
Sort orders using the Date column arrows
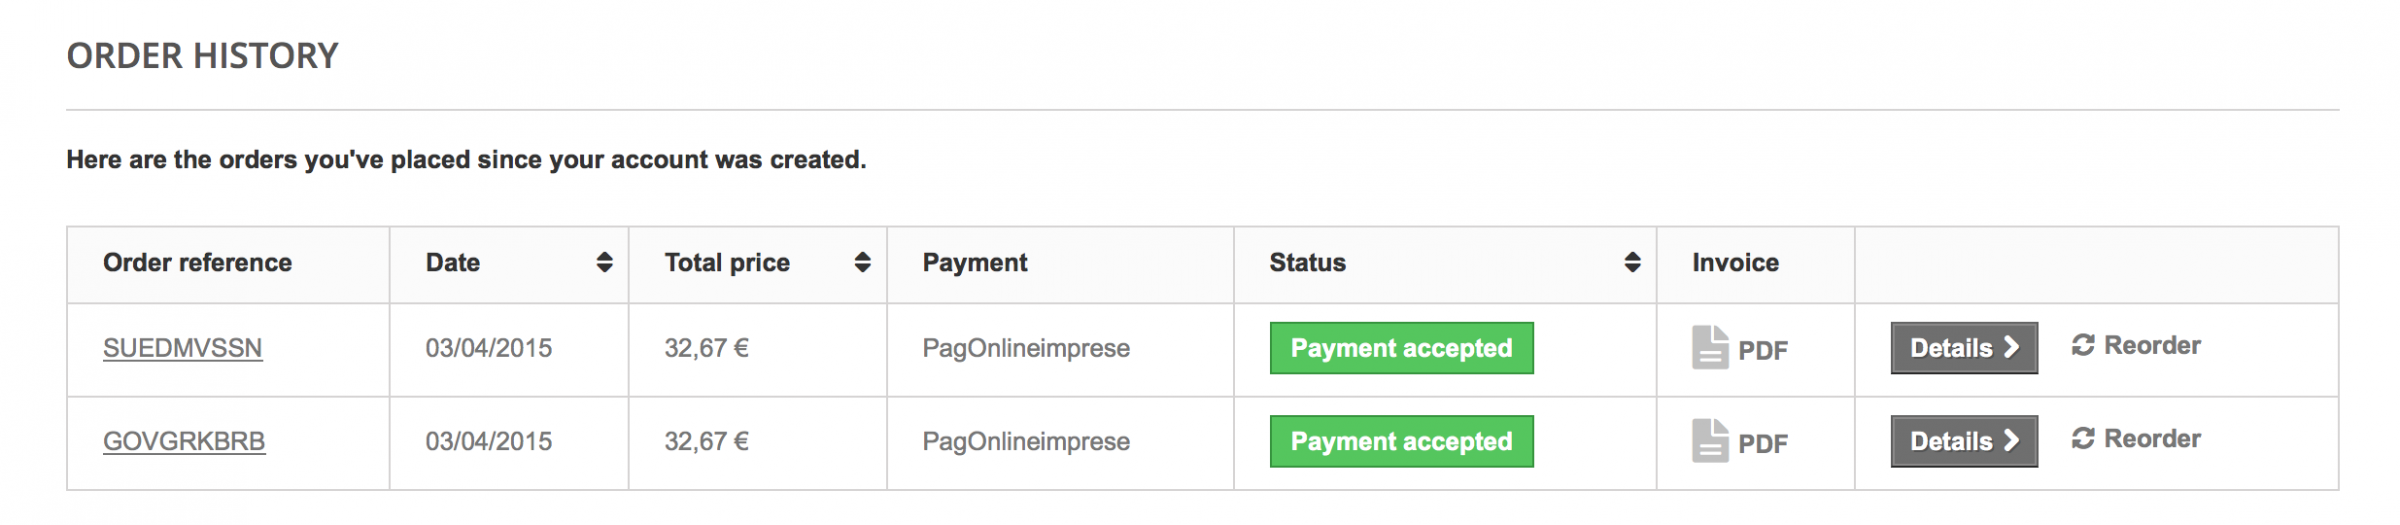click(604, 263)
